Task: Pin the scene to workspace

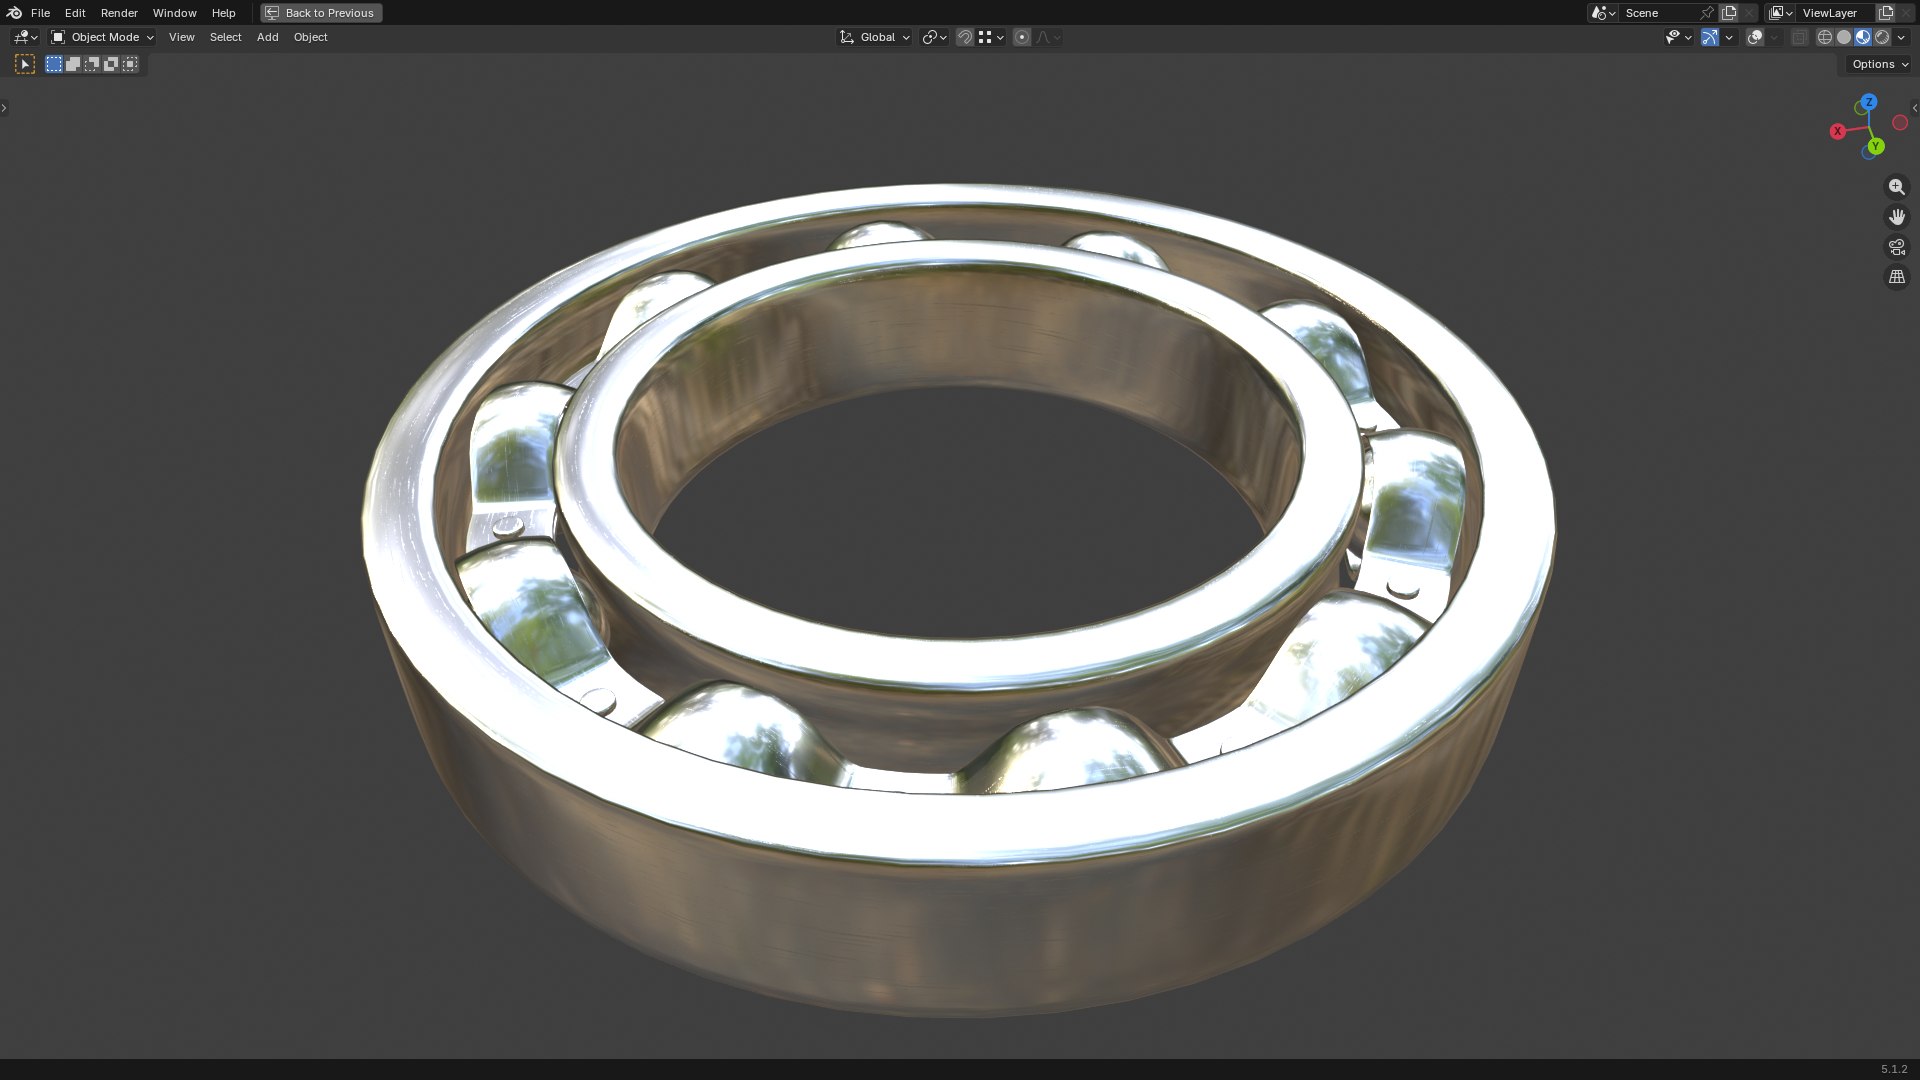Action: (x=1707, y=13)
